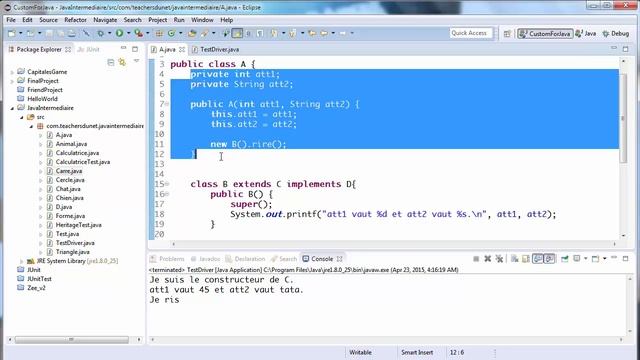The image size is (640, 360).
Task: Click the New Java Package icon
Action: click(x=159, y=33)
